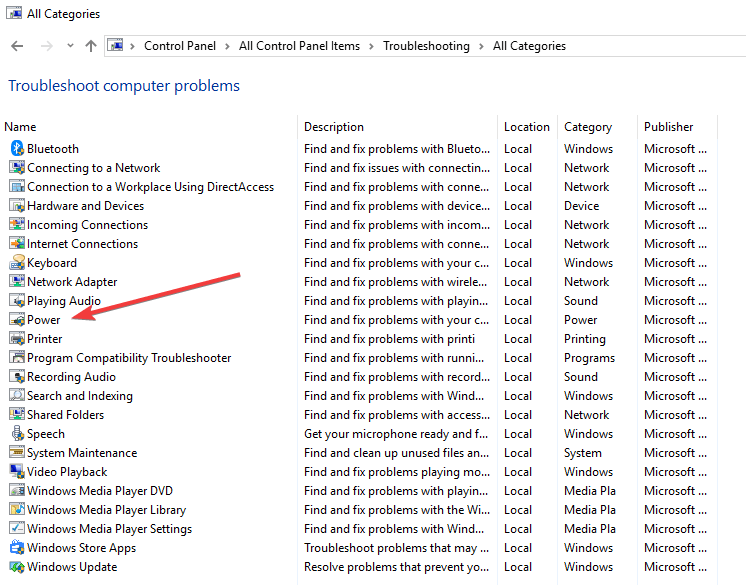The height and width of the screenshot is (585, 746).
Task: Sort the list by the Category column header
Action: click(x=588, y=127)
